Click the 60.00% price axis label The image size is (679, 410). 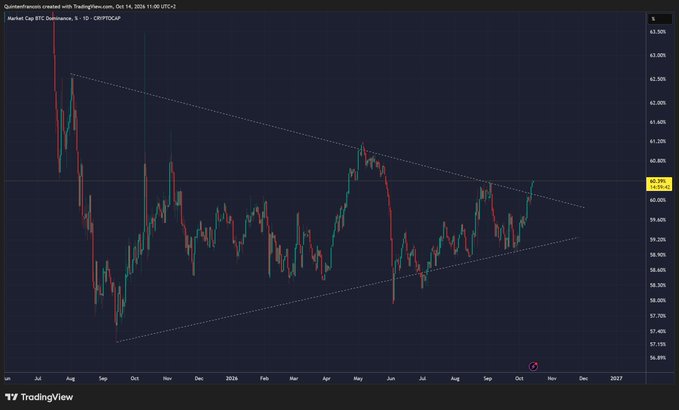pyautogui.click(x=657, y=200)
